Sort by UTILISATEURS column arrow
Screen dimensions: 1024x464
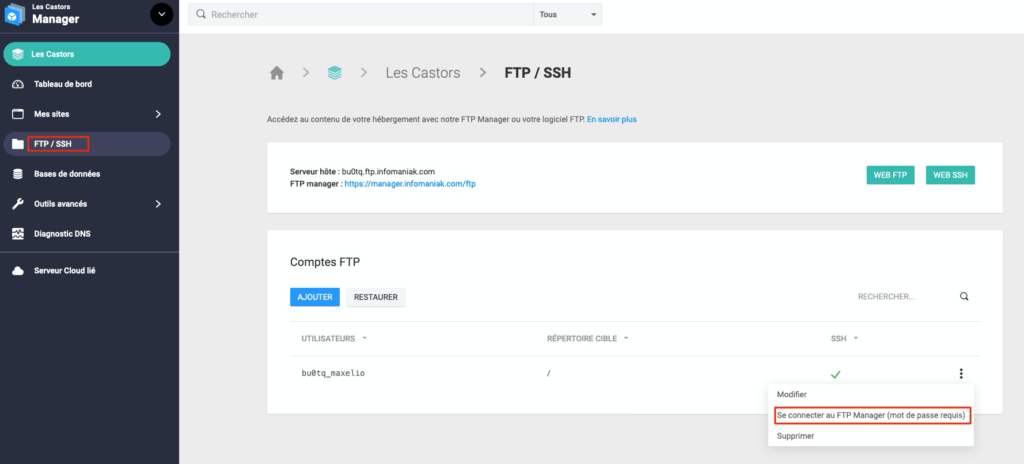(x=364, y=339)
